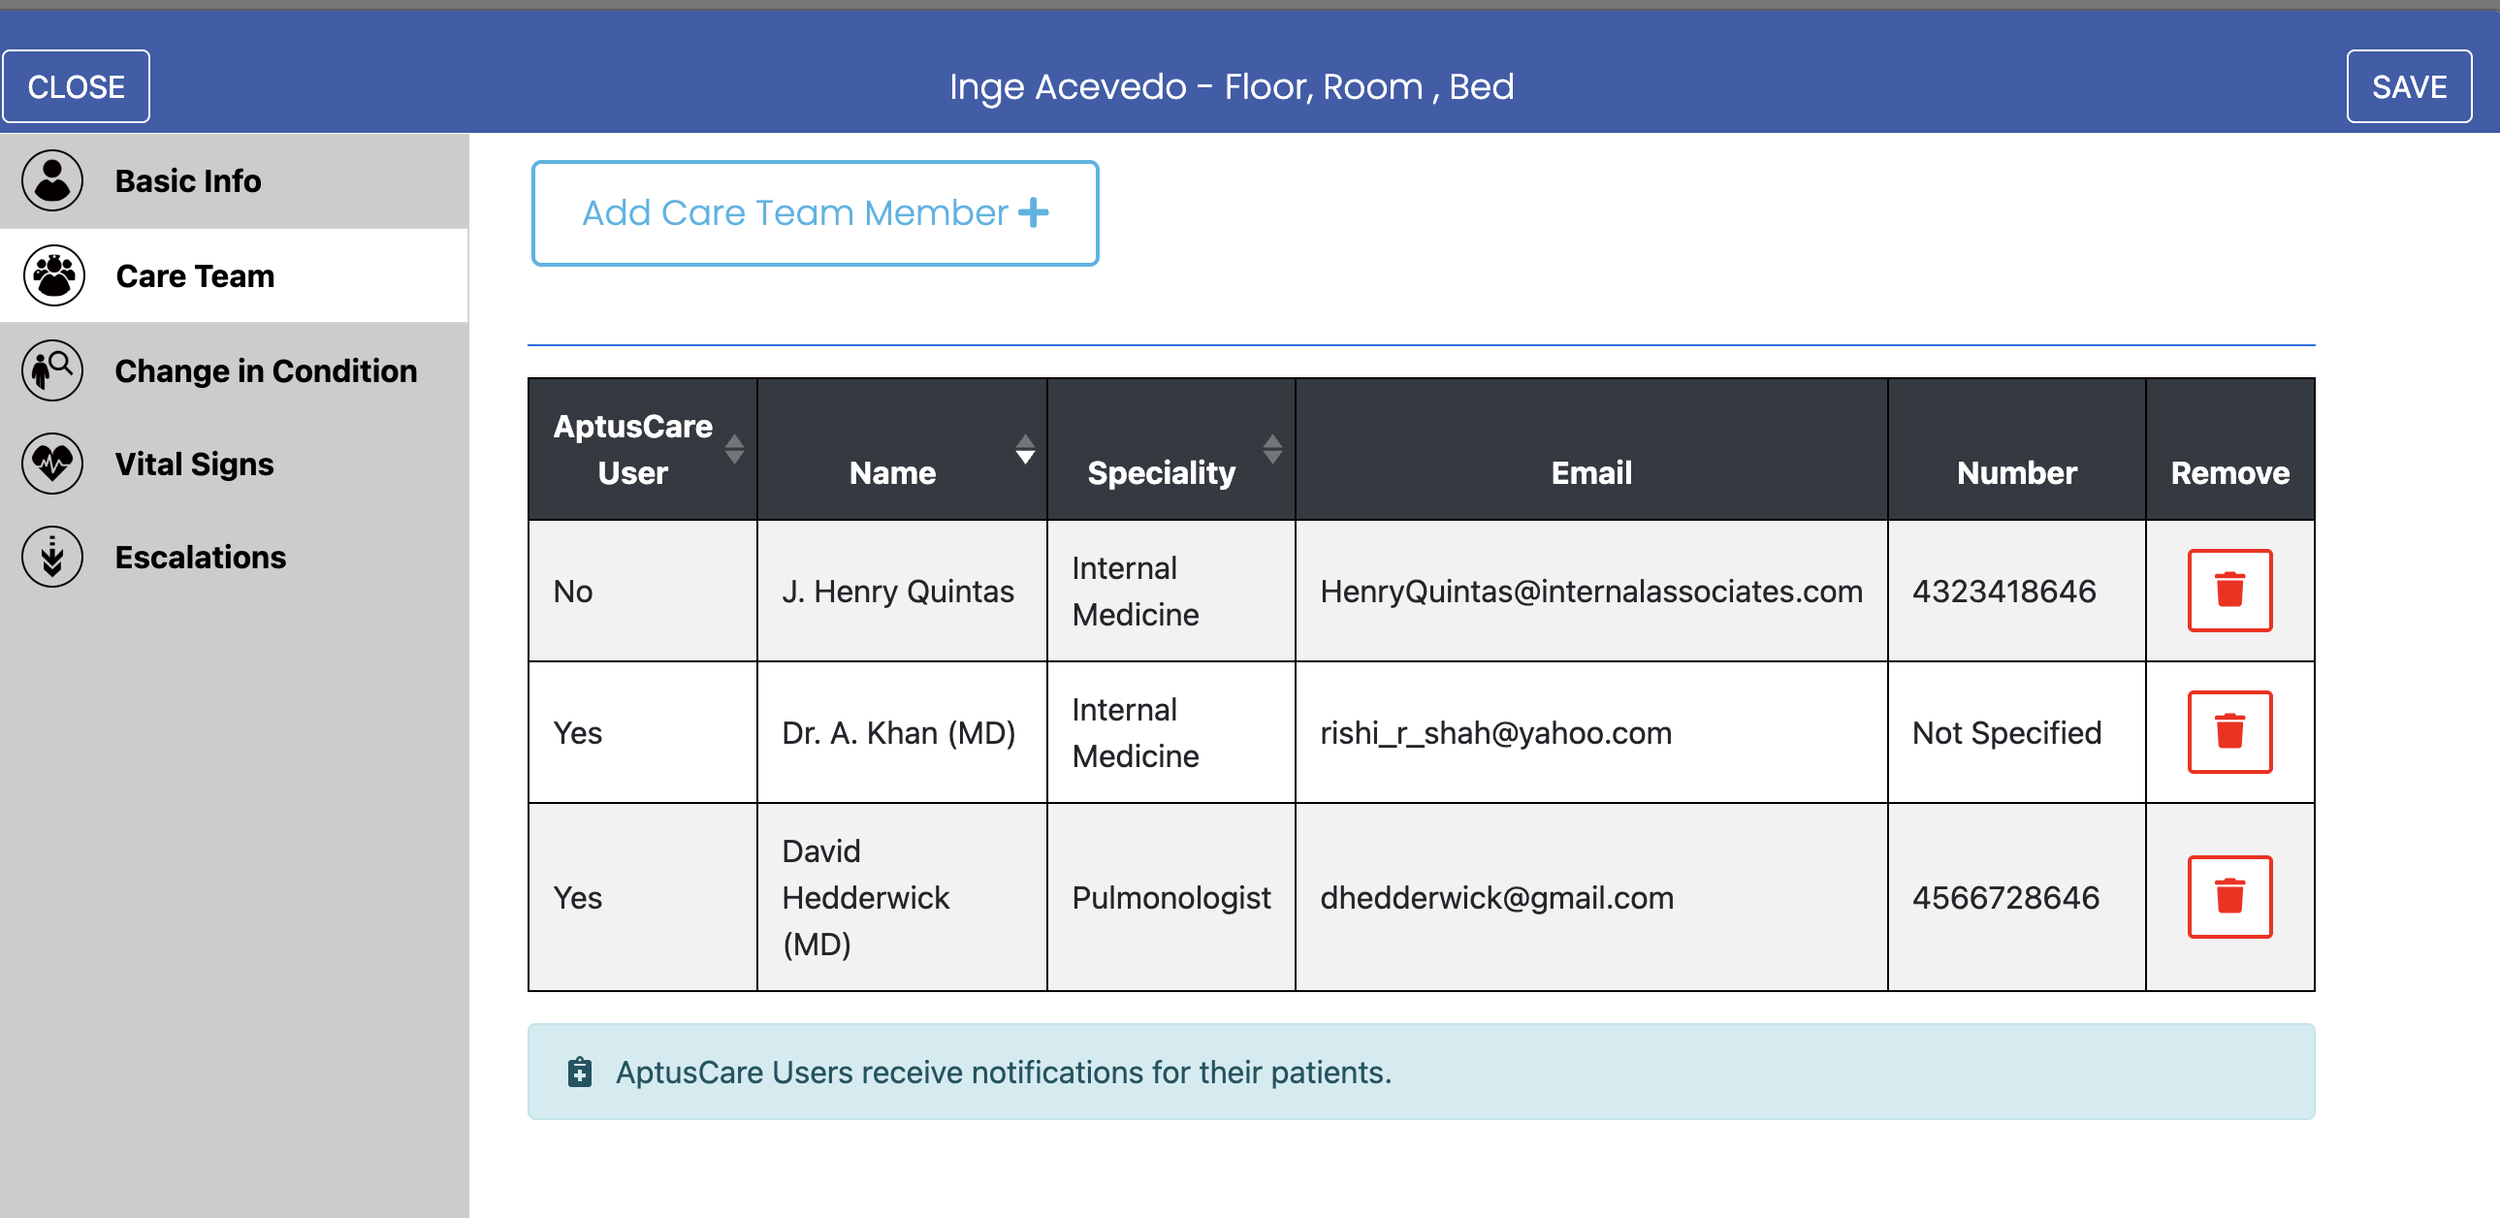
Task: Click the SAVE button
Action: (2409, 87)
